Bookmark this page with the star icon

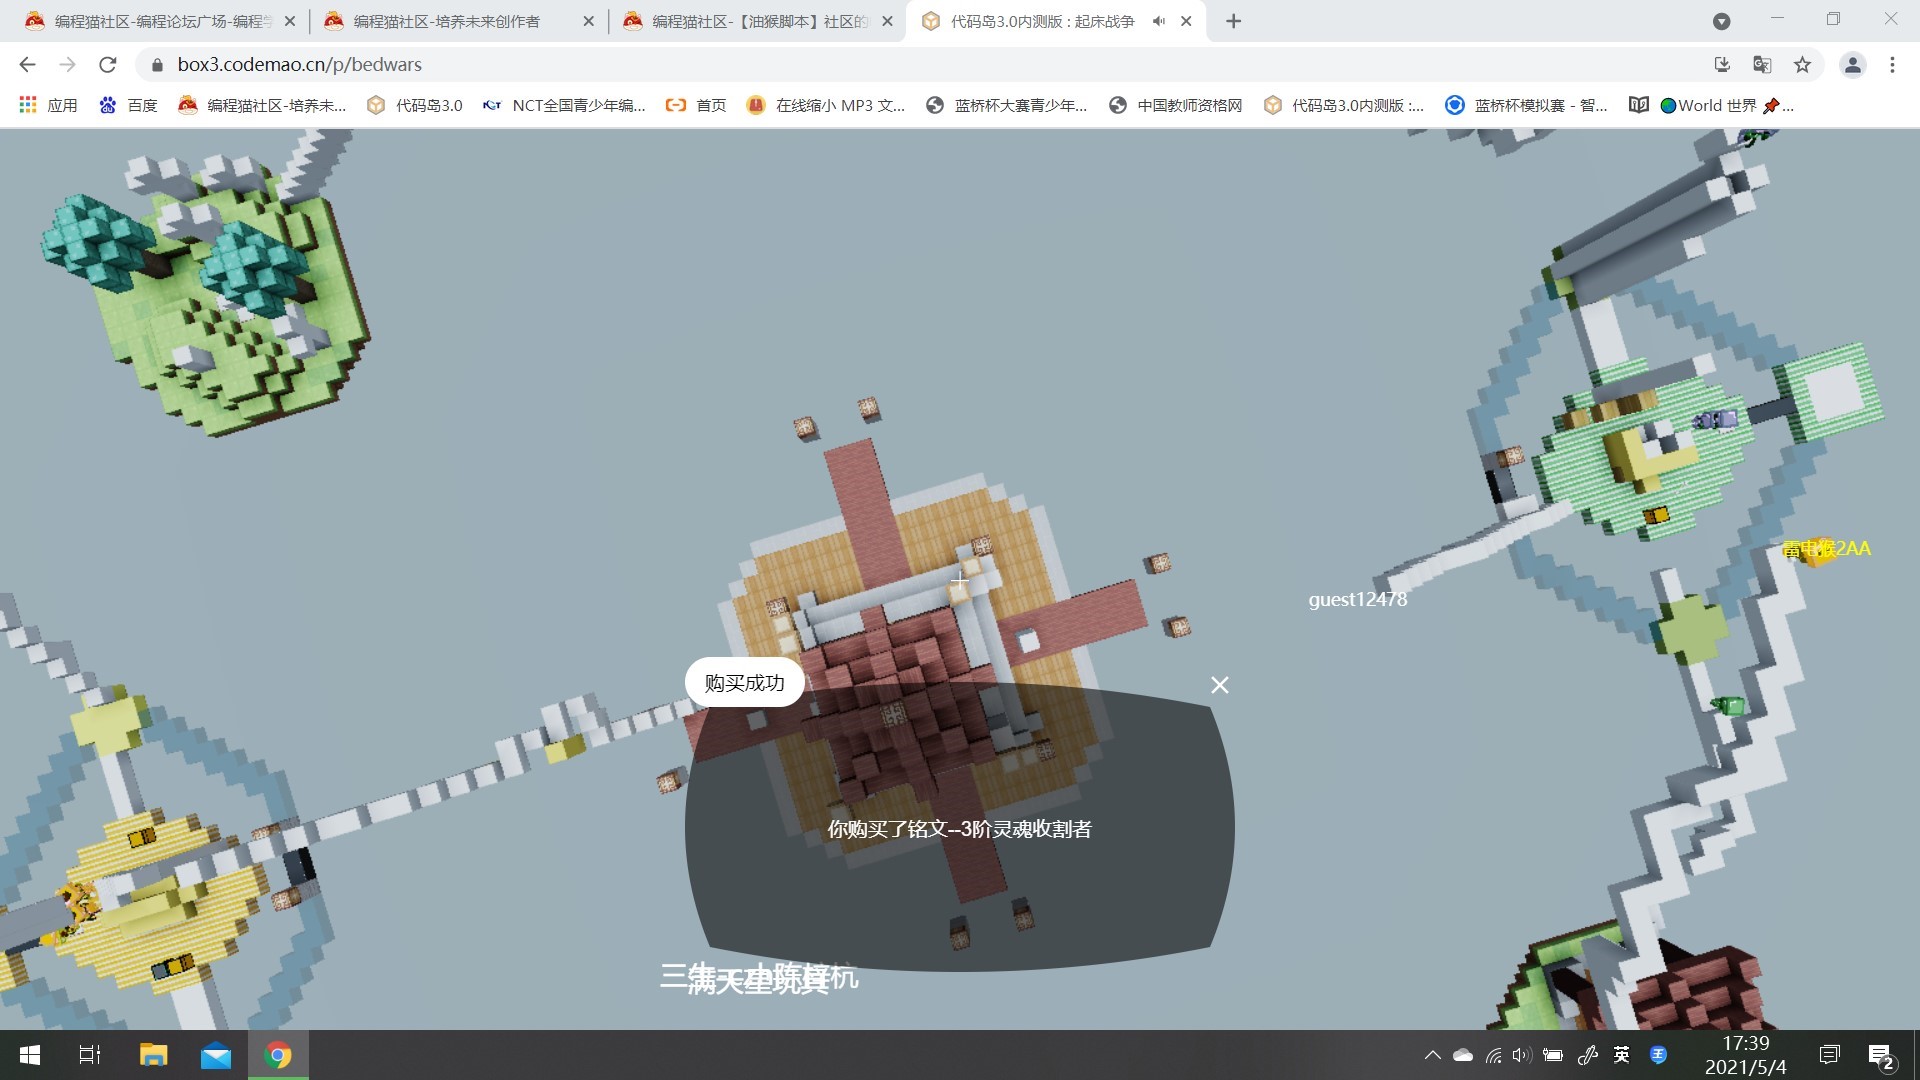click(1802, 65)
